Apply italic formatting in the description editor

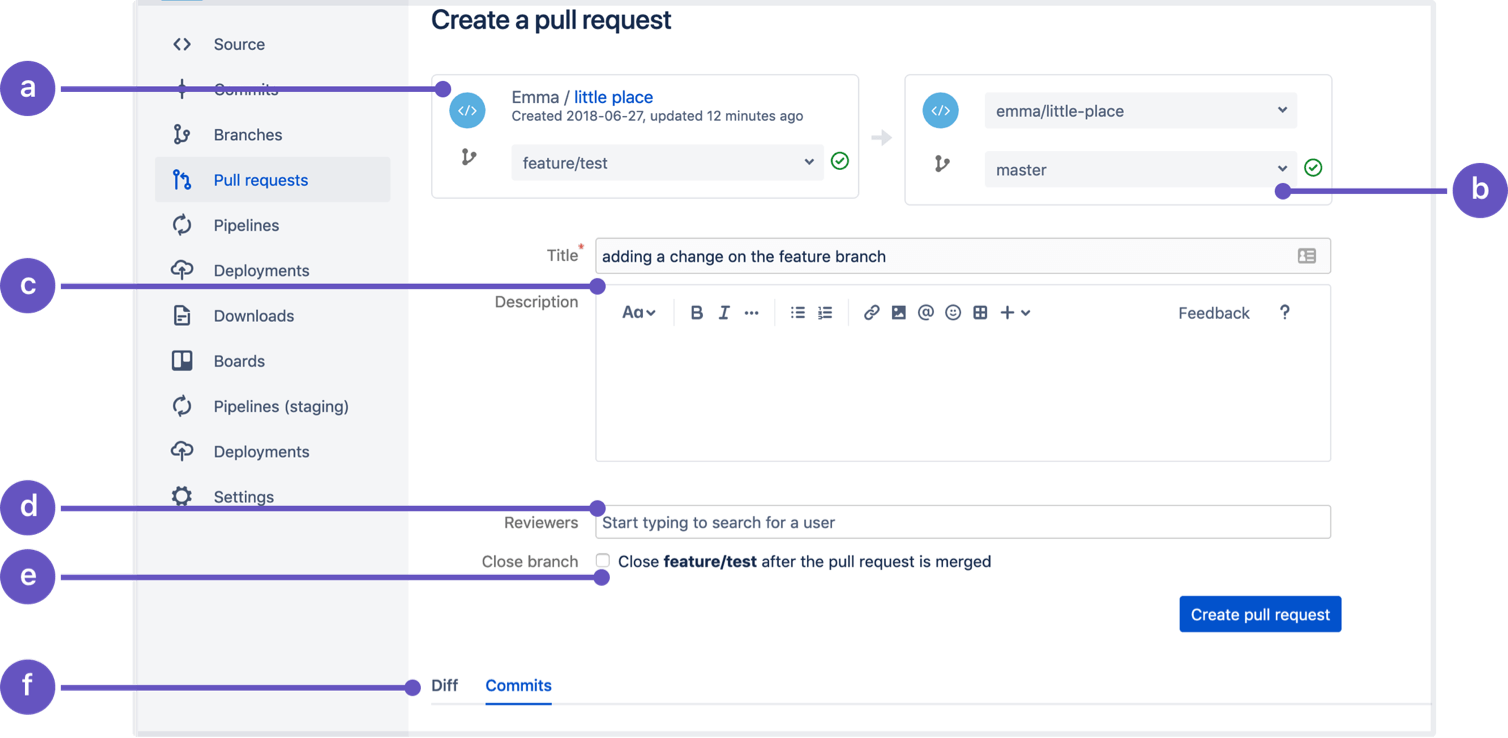click(x=724, y=312)
